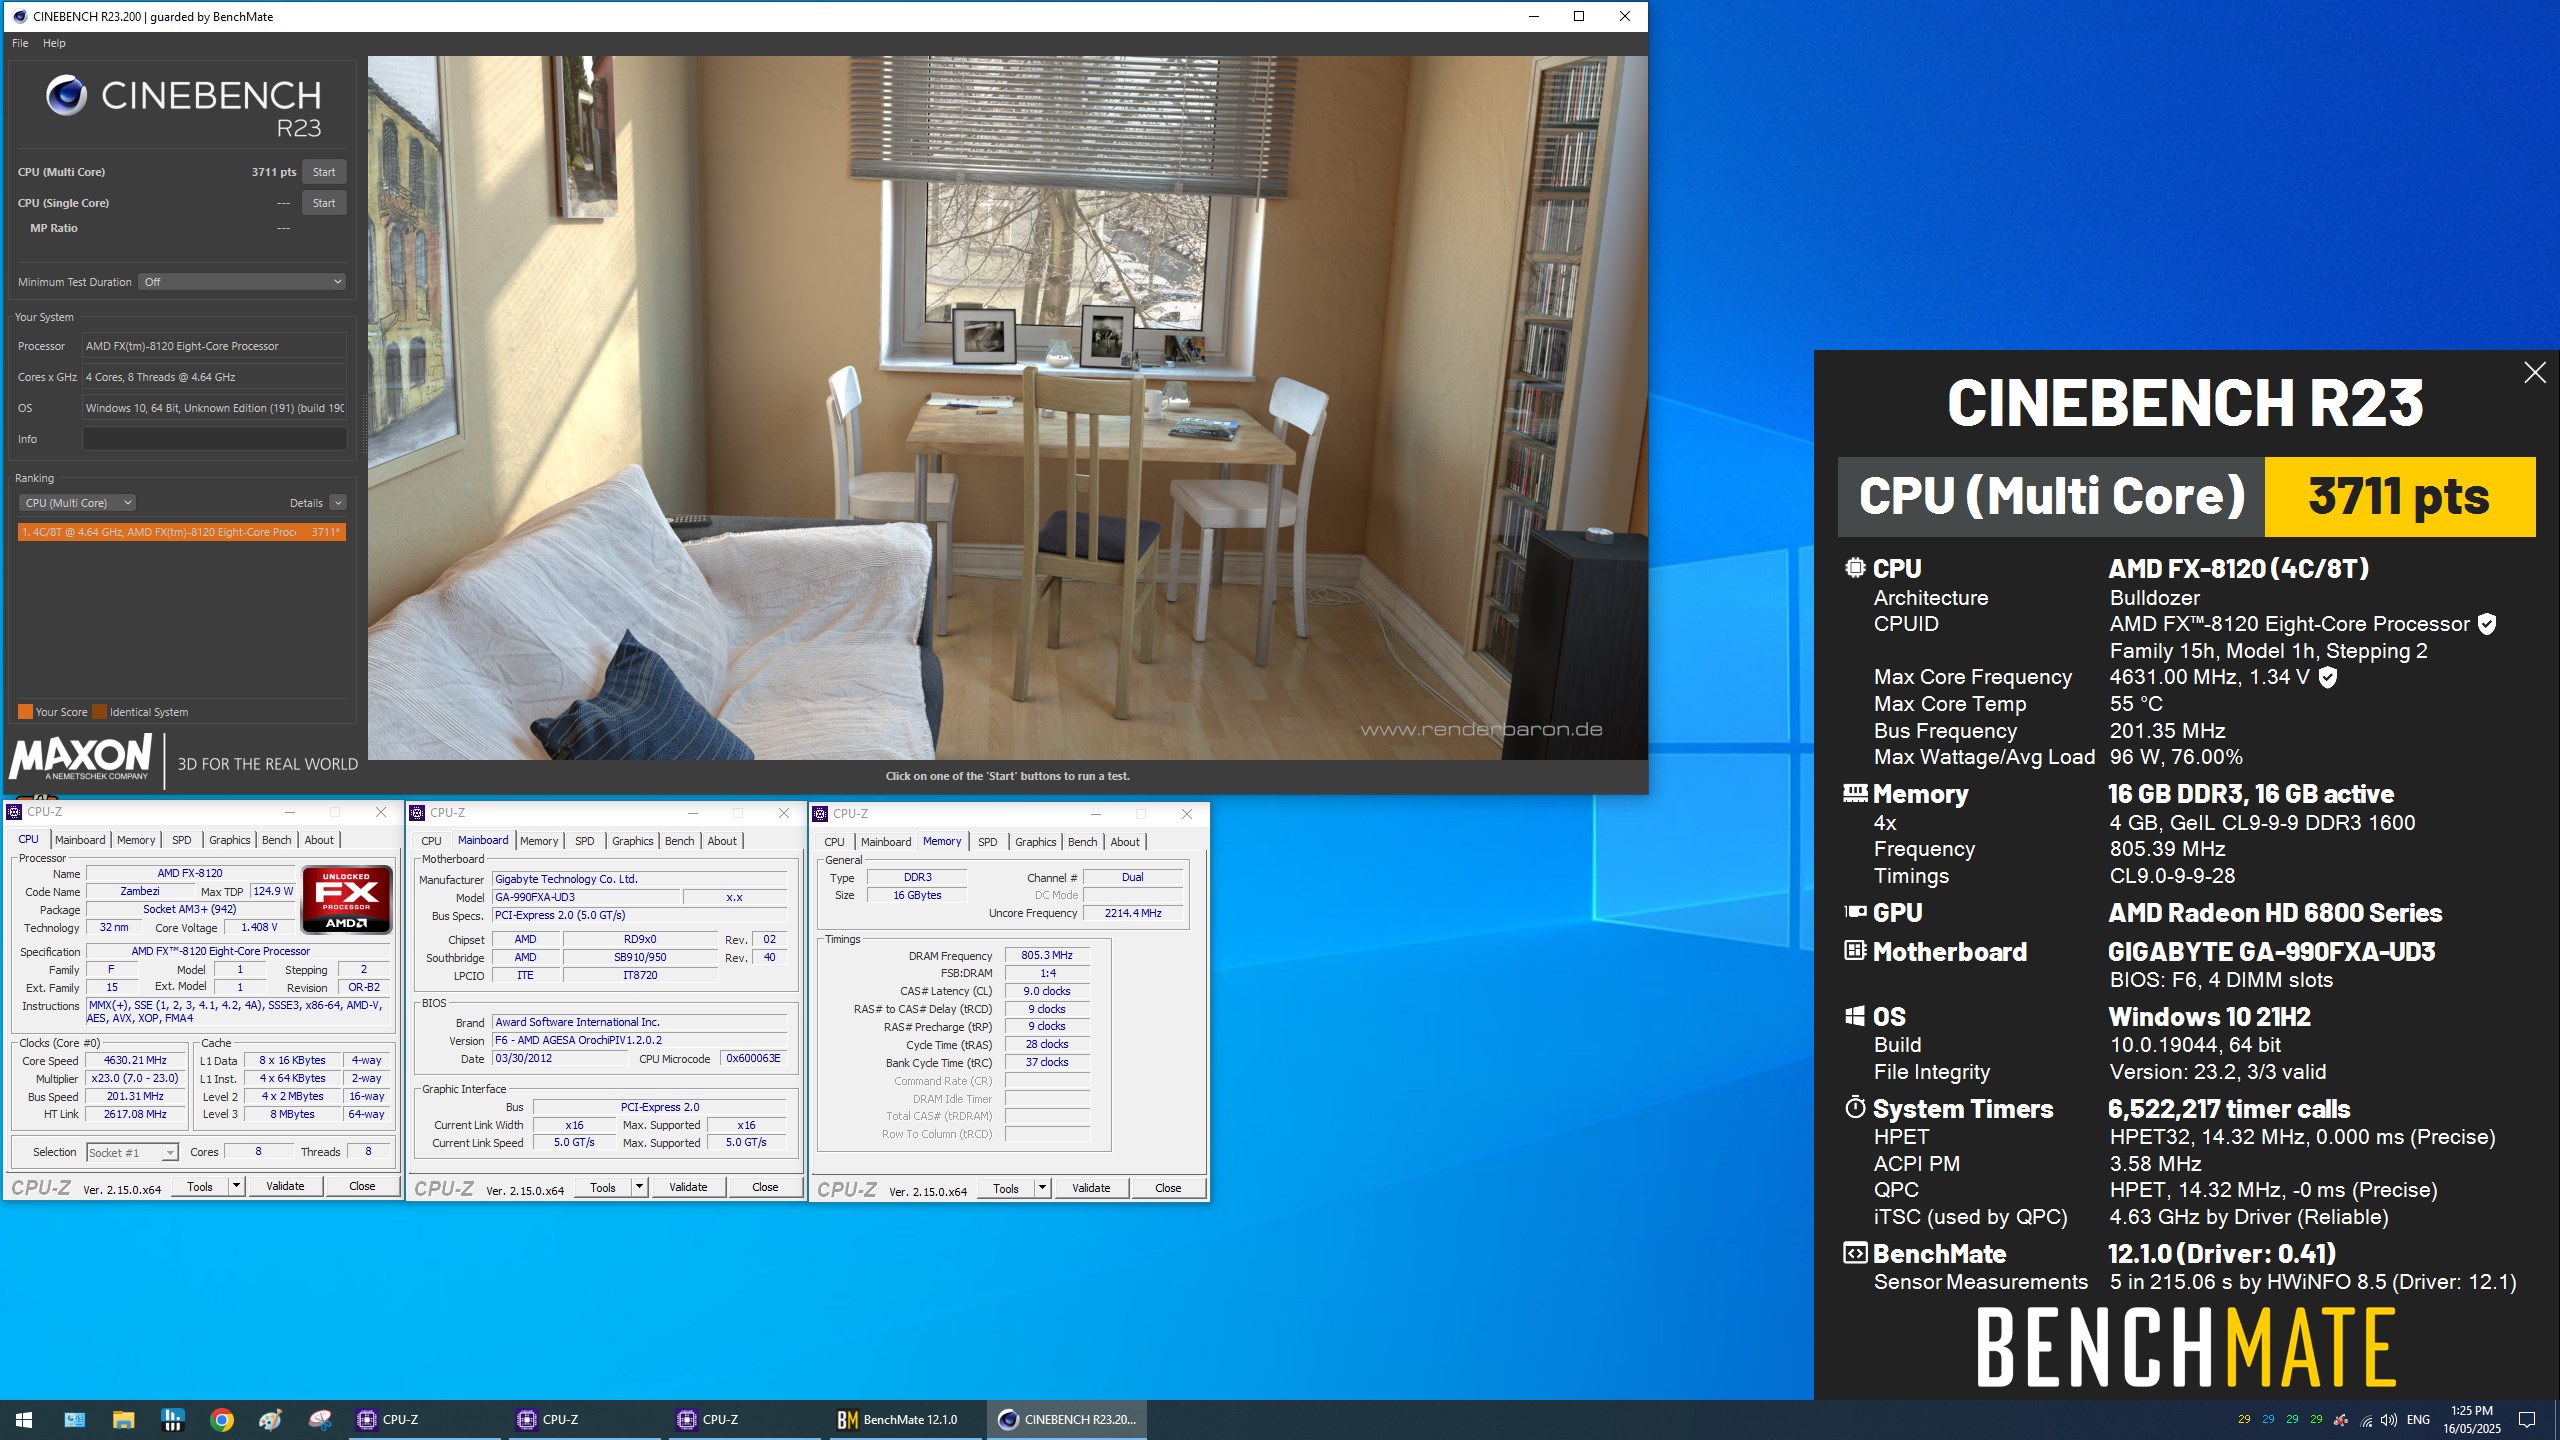
Task: Click the blue bar-chart app icon on taskbar
Action: 172,1419
